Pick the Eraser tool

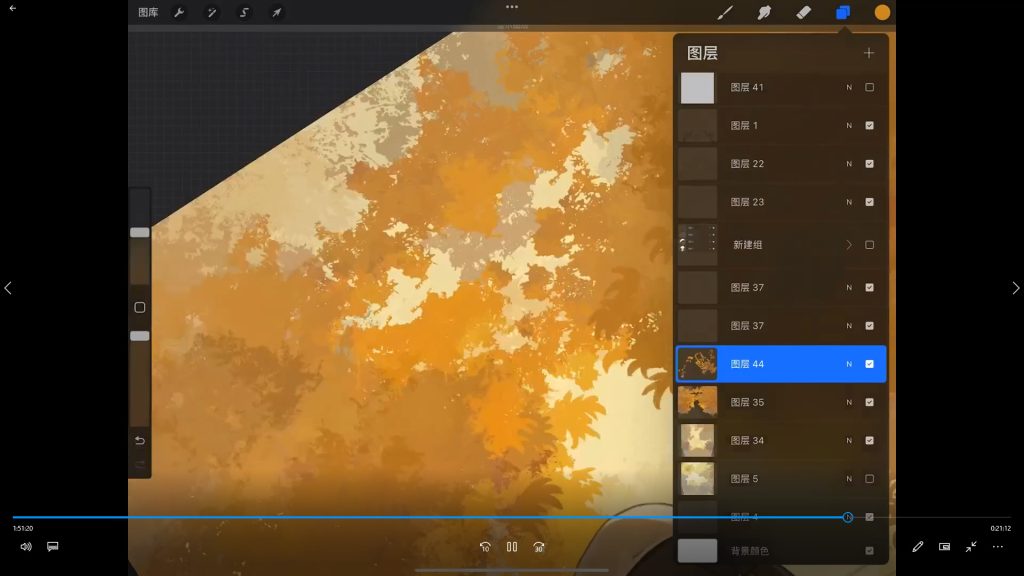point(803,13)
